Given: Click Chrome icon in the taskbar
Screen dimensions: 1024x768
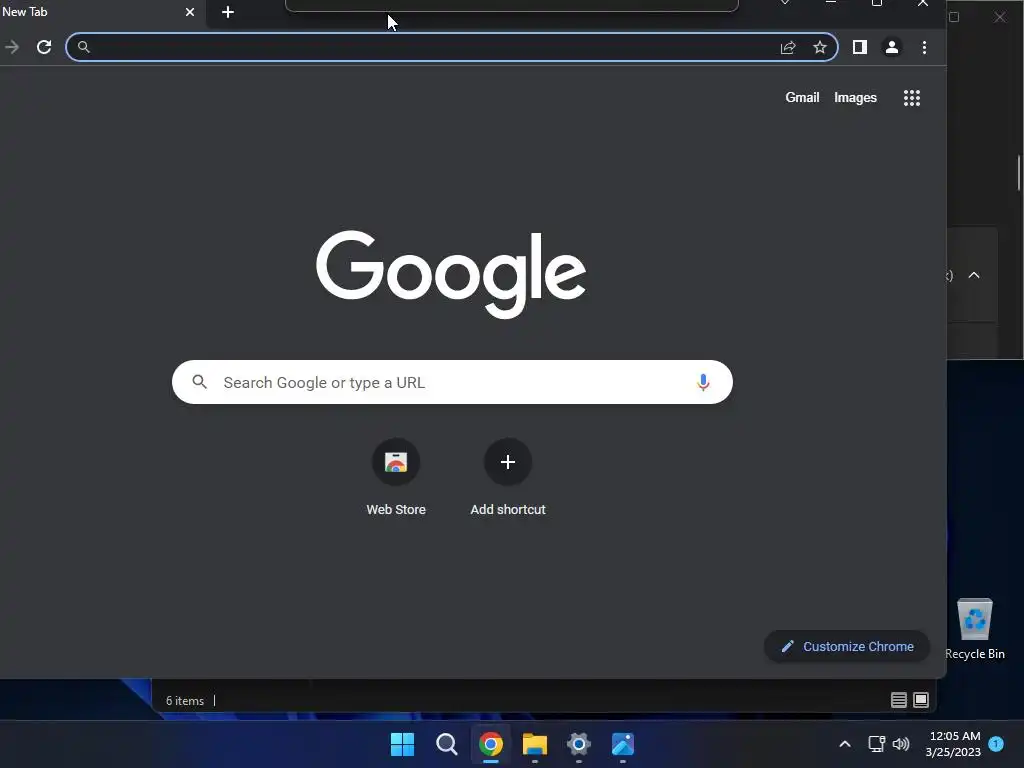Looking at the screenshot, I should [x=490, y=744].
